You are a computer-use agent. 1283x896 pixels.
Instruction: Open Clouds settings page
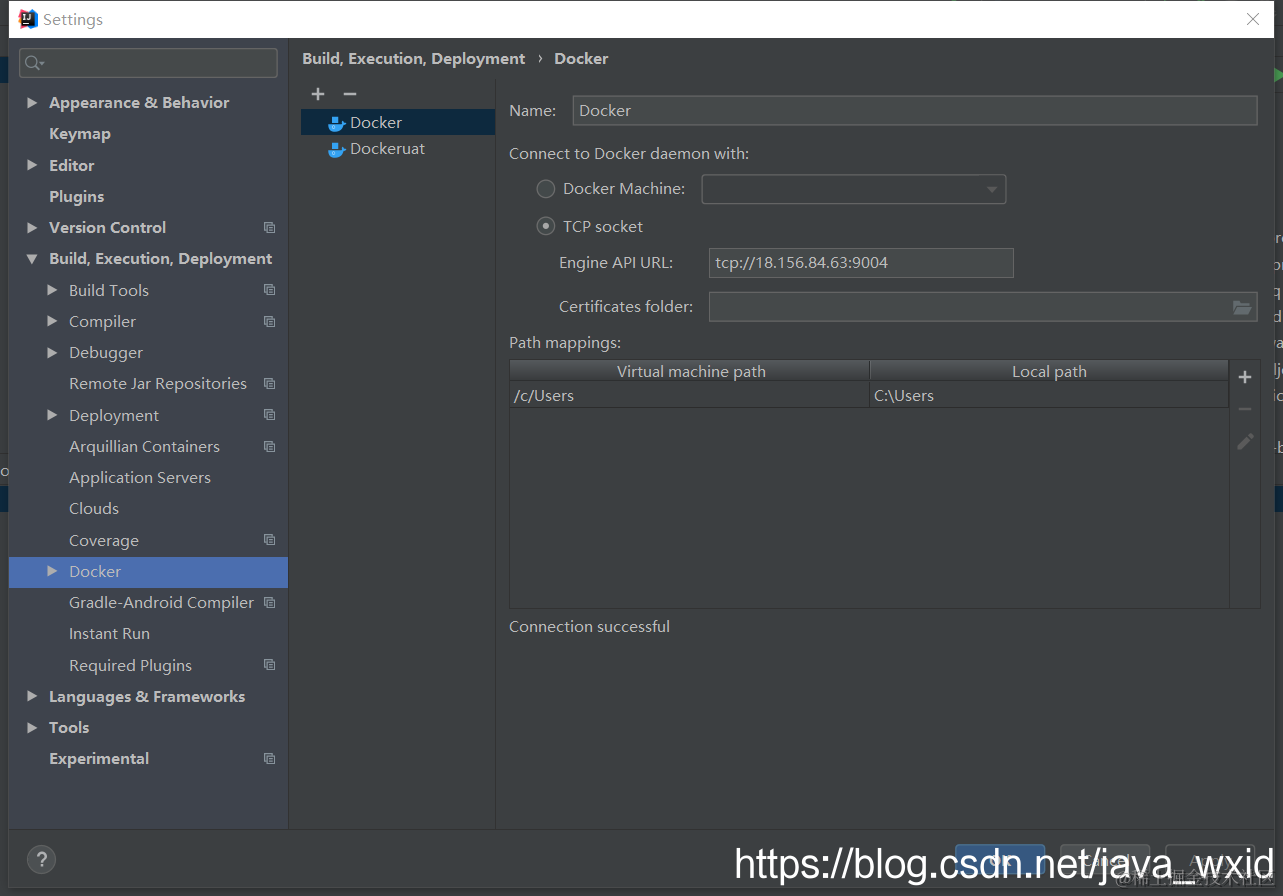94,509
